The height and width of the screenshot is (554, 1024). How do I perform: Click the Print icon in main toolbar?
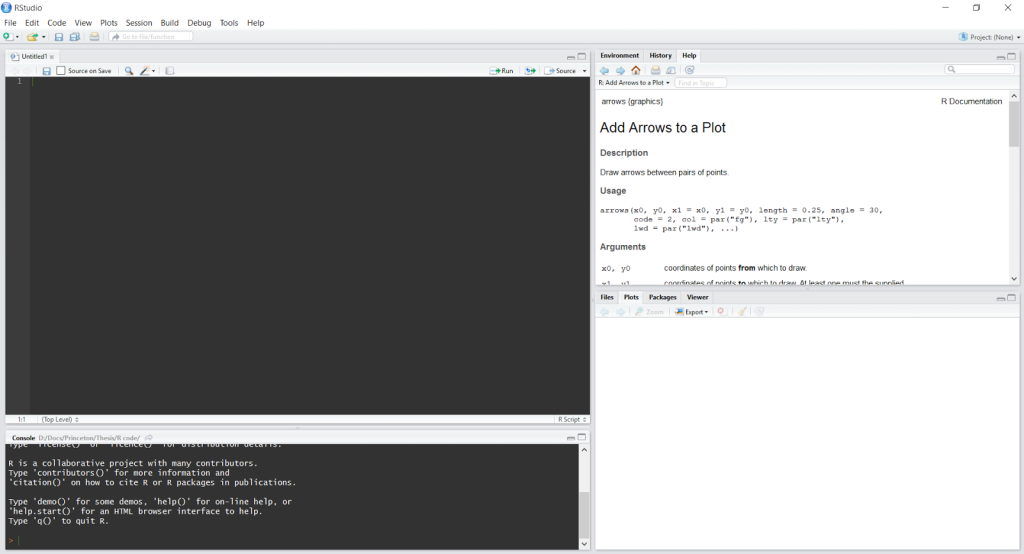(x=95, y=37)
